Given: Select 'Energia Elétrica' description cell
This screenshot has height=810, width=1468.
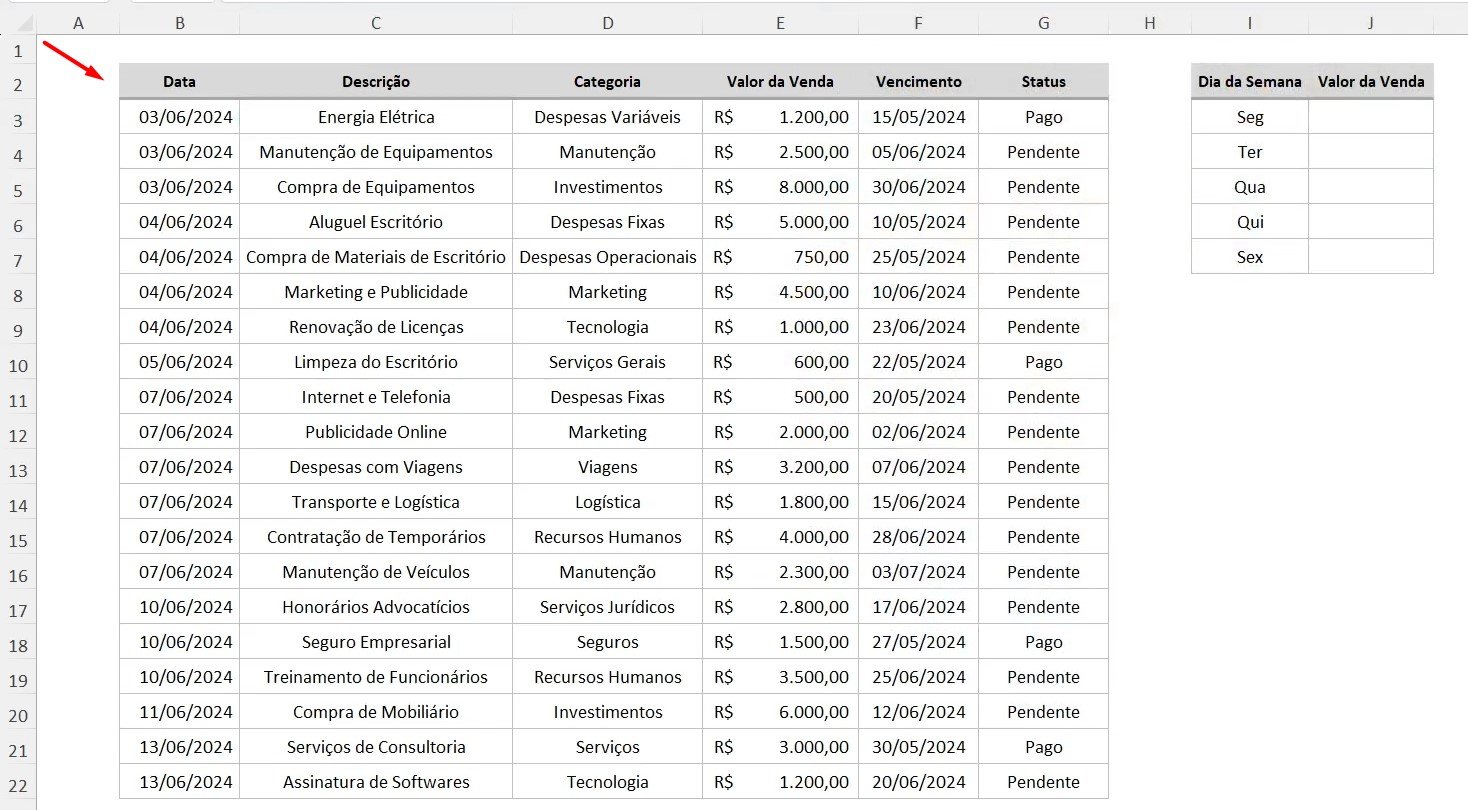Looking at the screenshot, I should click(x=376, y=117).
